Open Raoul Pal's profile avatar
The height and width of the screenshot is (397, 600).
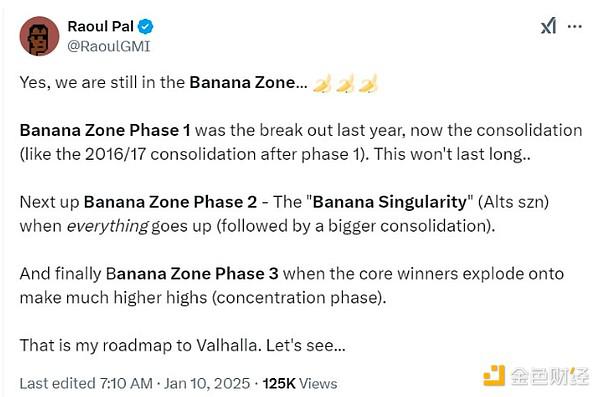pyautogui.click(x=39, y=36)
